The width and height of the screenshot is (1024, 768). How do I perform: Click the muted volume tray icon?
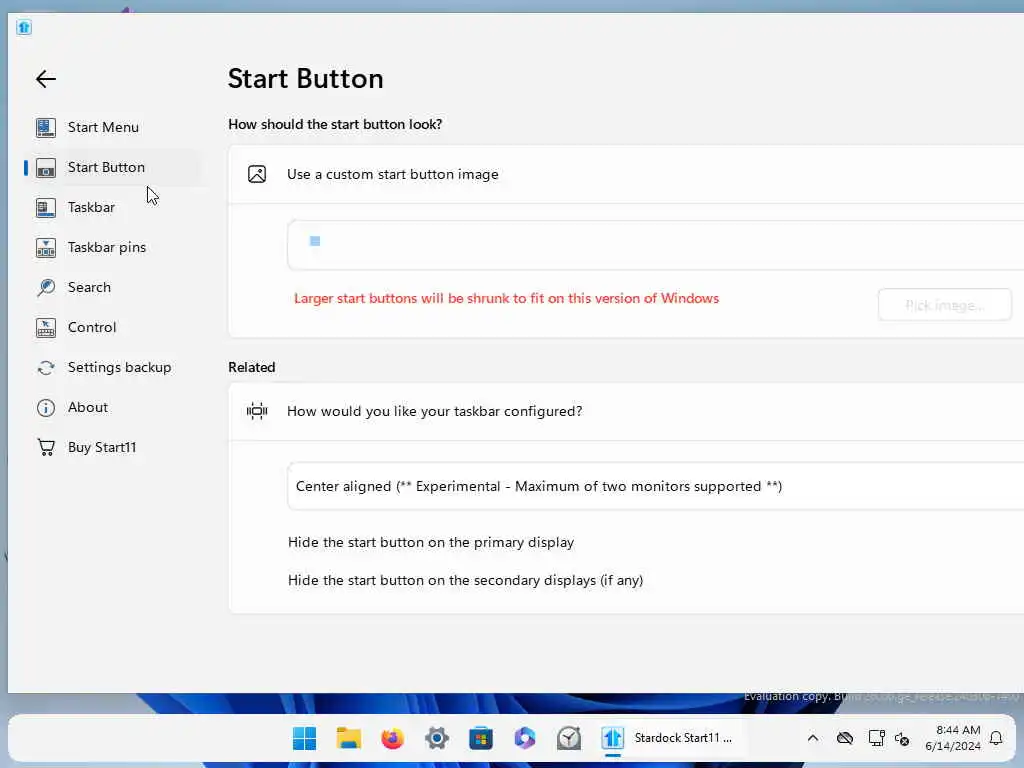[902, 739]
